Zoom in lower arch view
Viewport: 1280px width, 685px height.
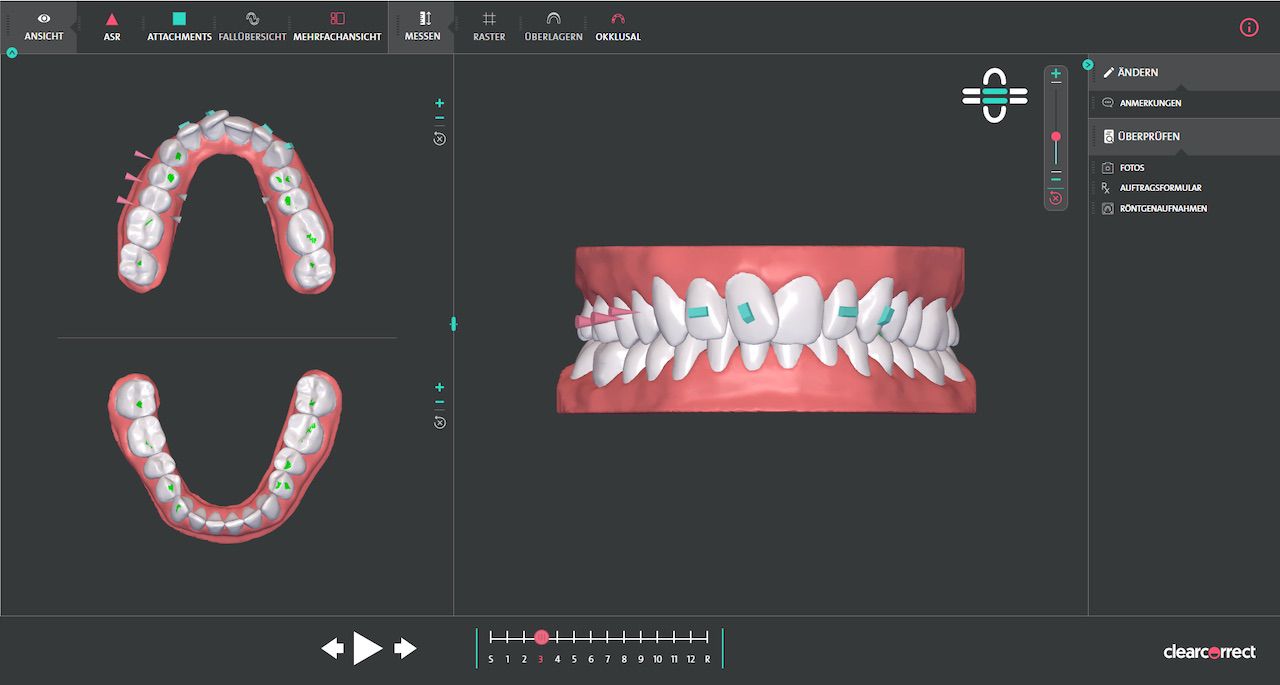[439, 387]
